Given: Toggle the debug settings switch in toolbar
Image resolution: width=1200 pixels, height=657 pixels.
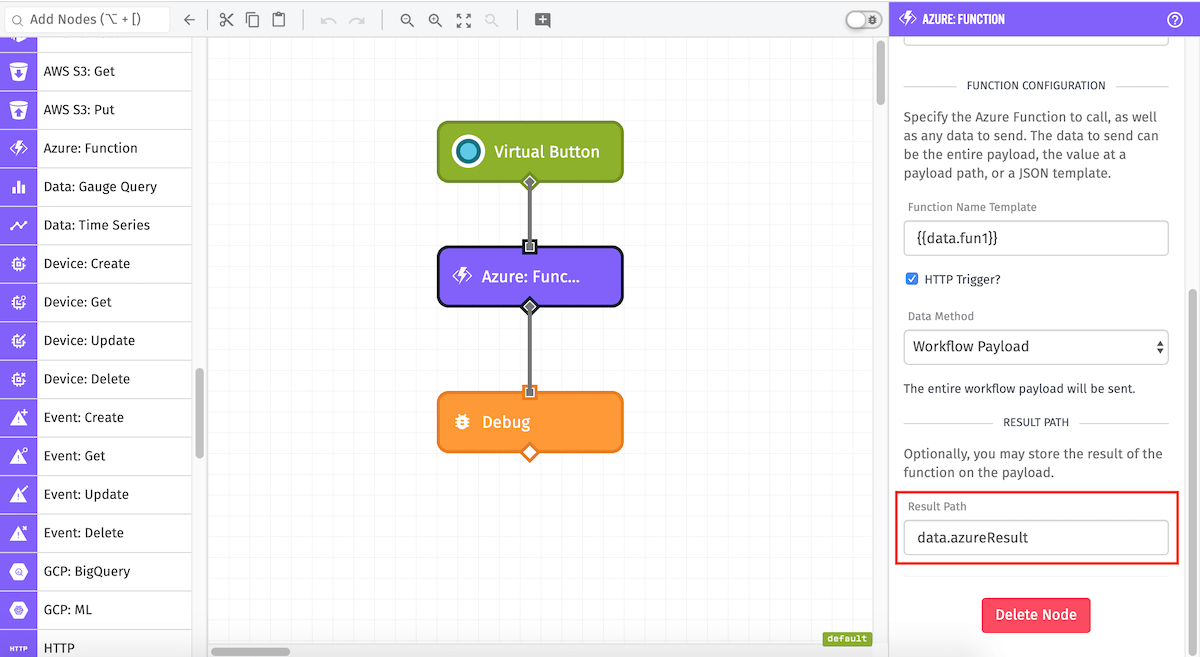Looking at the screenshot, I should click(863, 20).
